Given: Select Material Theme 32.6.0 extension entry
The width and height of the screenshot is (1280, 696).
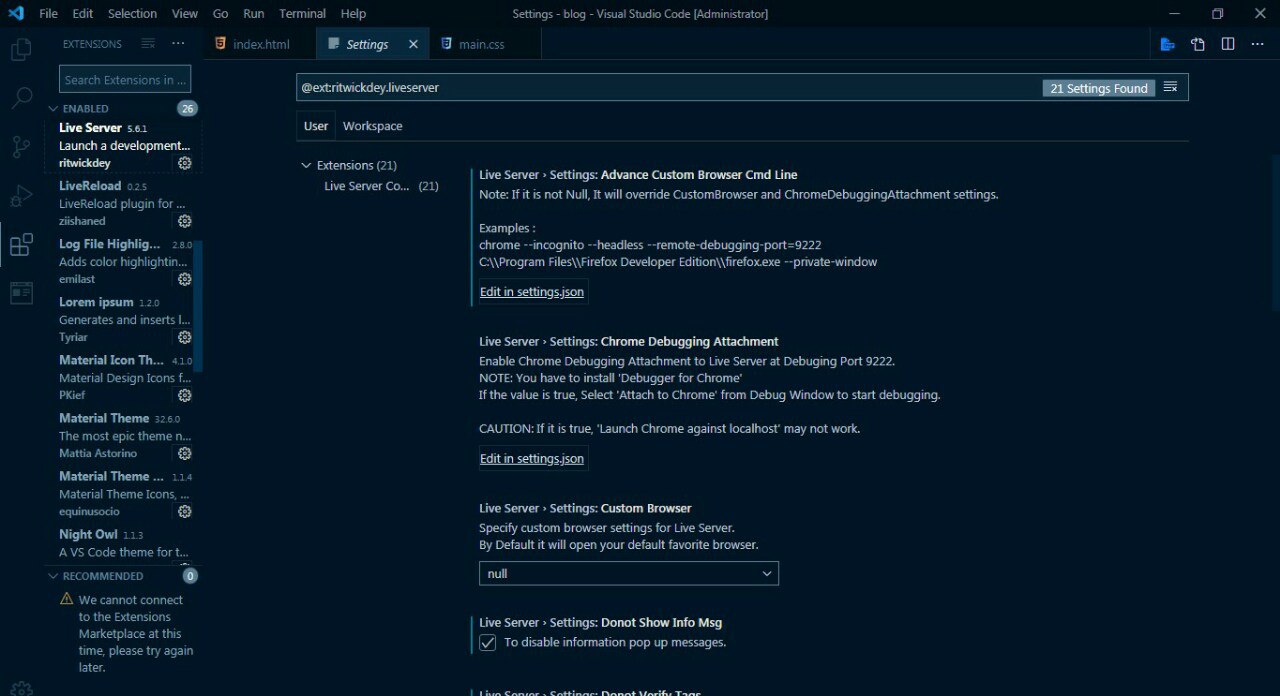Looking at the screenshot, I should click(x=123, y=435).
